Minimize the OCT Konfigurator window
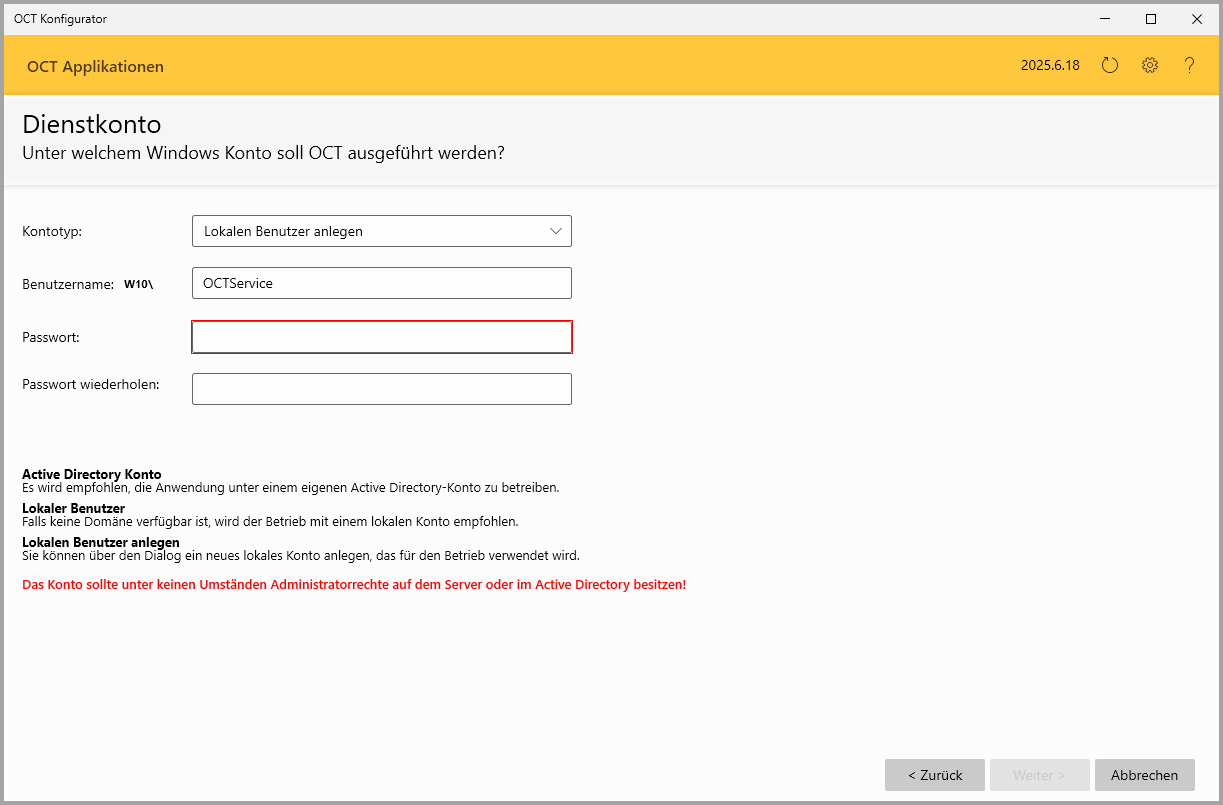 pos(1105,19)
